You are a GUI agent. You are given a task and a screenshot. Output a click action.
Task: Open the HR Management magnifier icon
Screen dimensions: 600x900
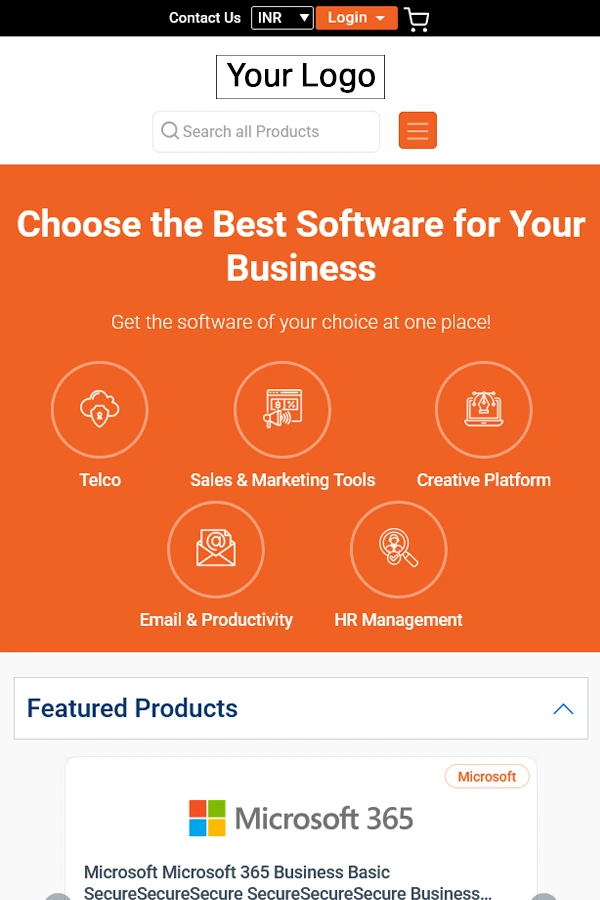[x=398, y=549]
